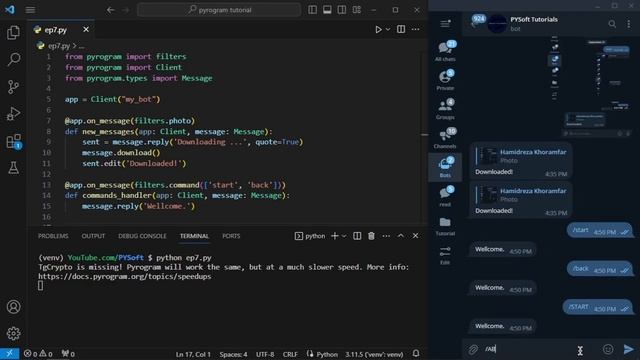Screen dimensions: 640x360
Task: Open the Run and Debug view
Action: [x=13, y=114]
